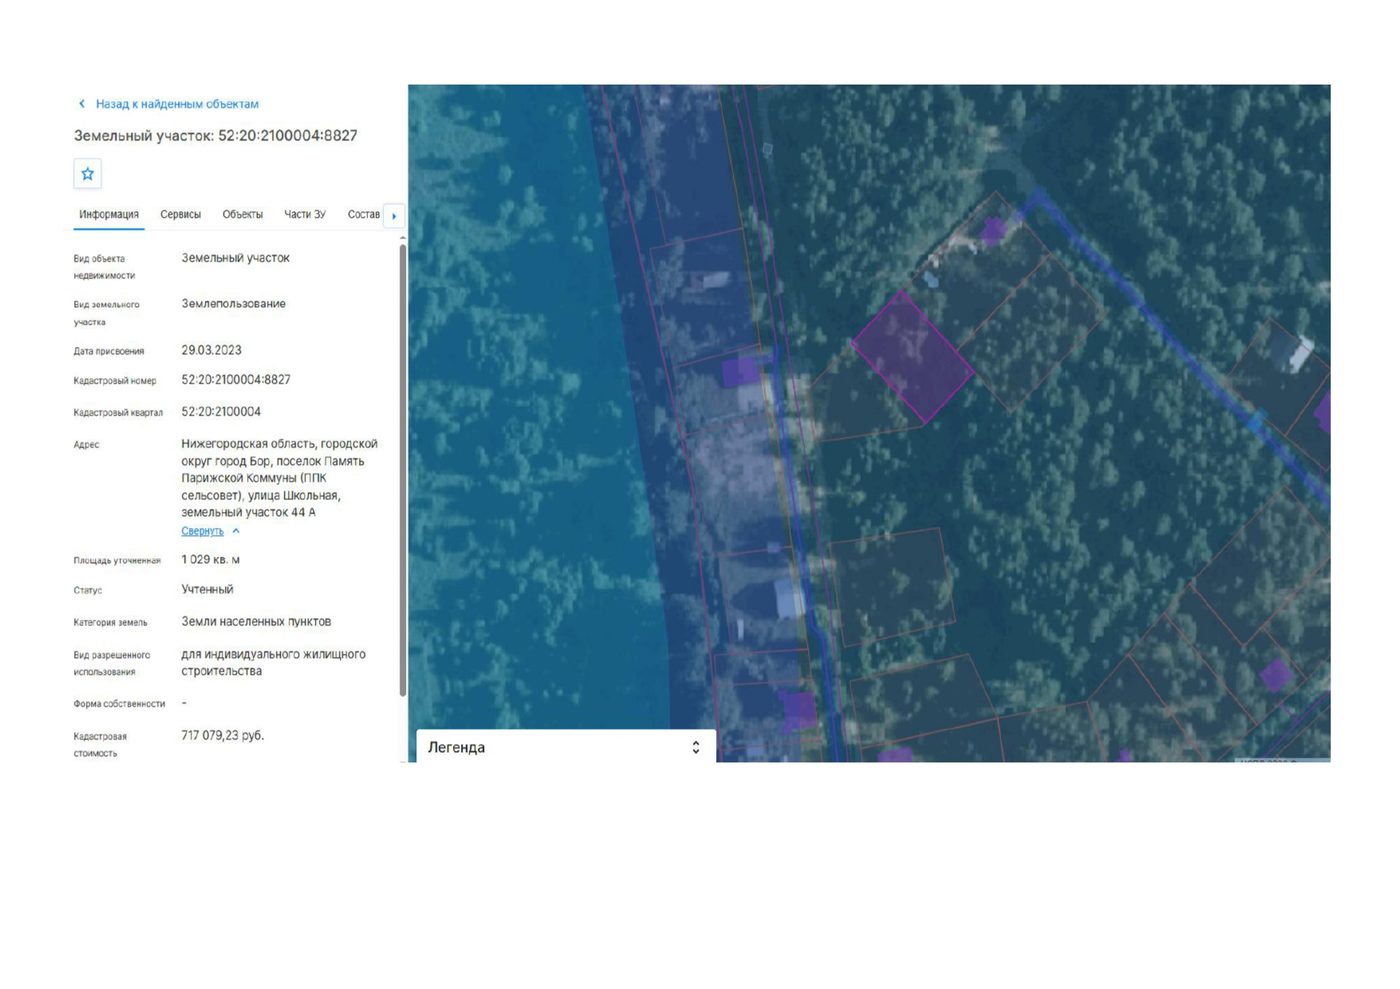Select the Части ЗУ tab
The width and height of the screenshot is (1400, 989).
point(305,215)
